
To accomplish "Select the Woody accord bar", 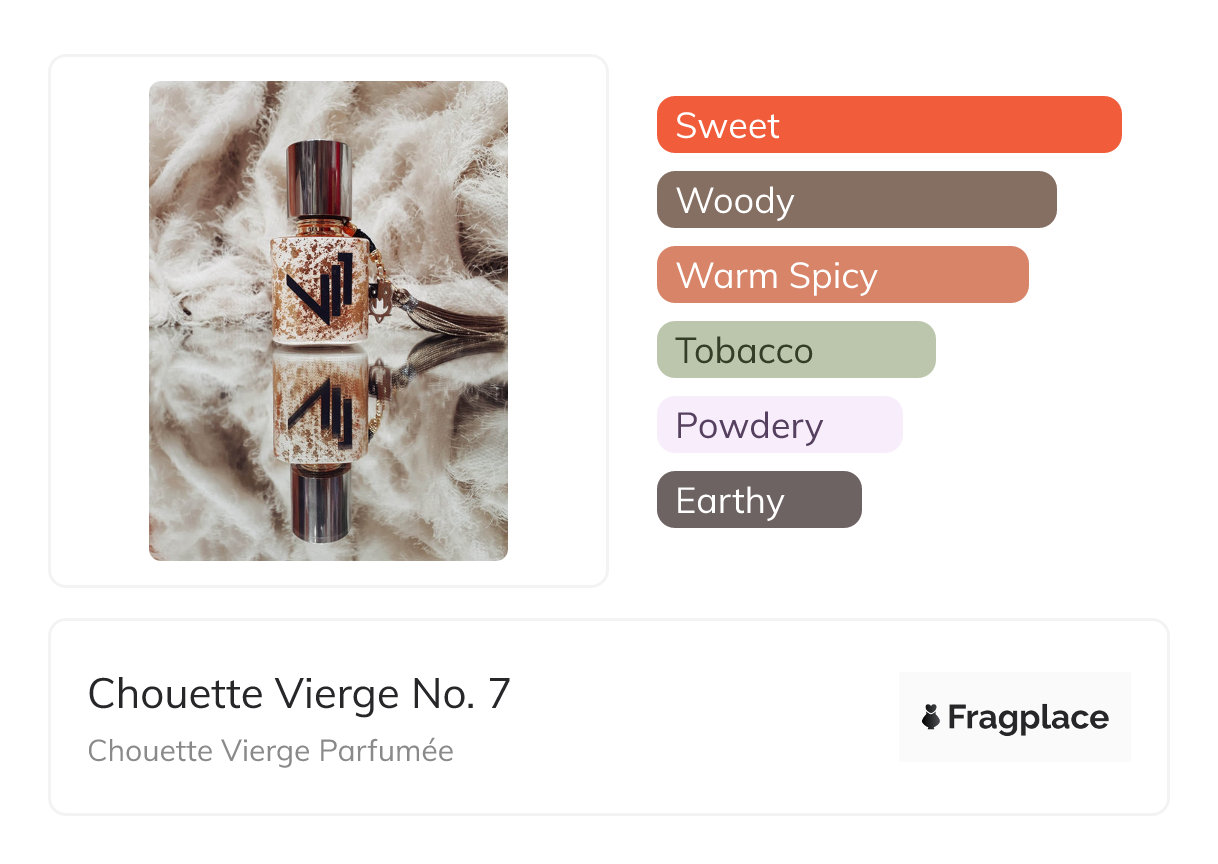I will tap(856, 200).
